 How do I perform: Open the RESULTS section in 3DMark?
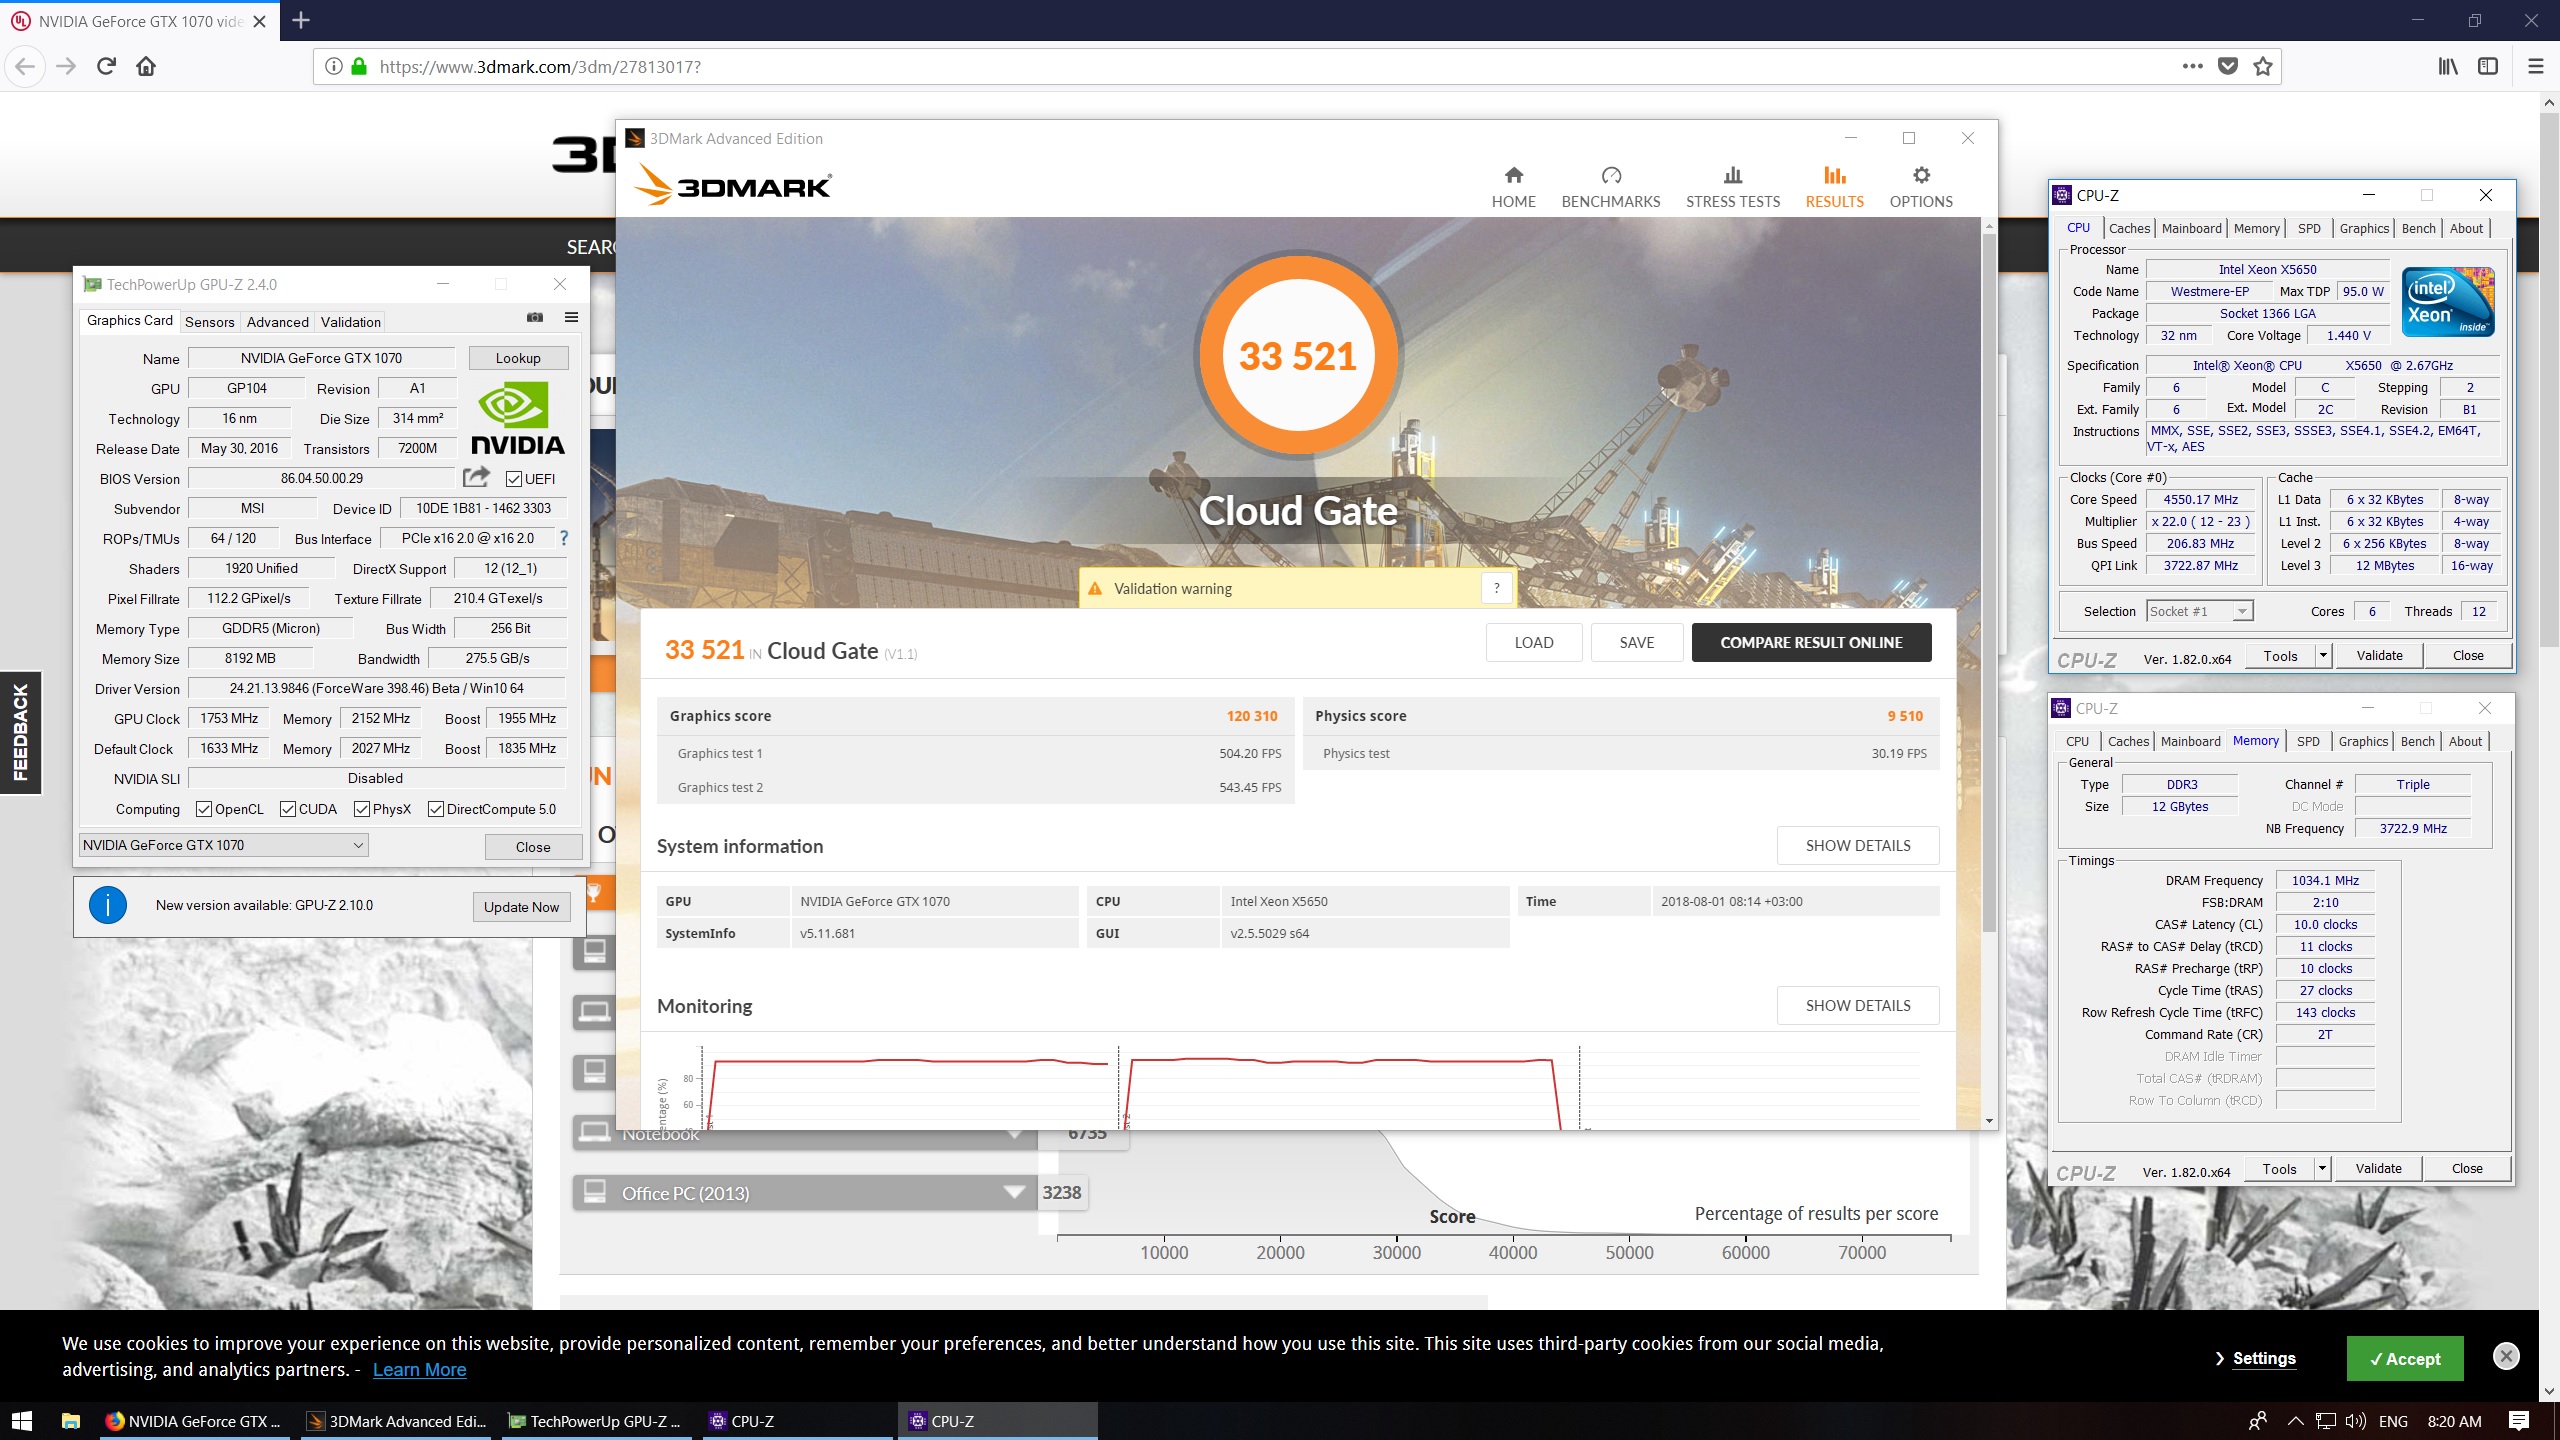tap(1834, 187)
